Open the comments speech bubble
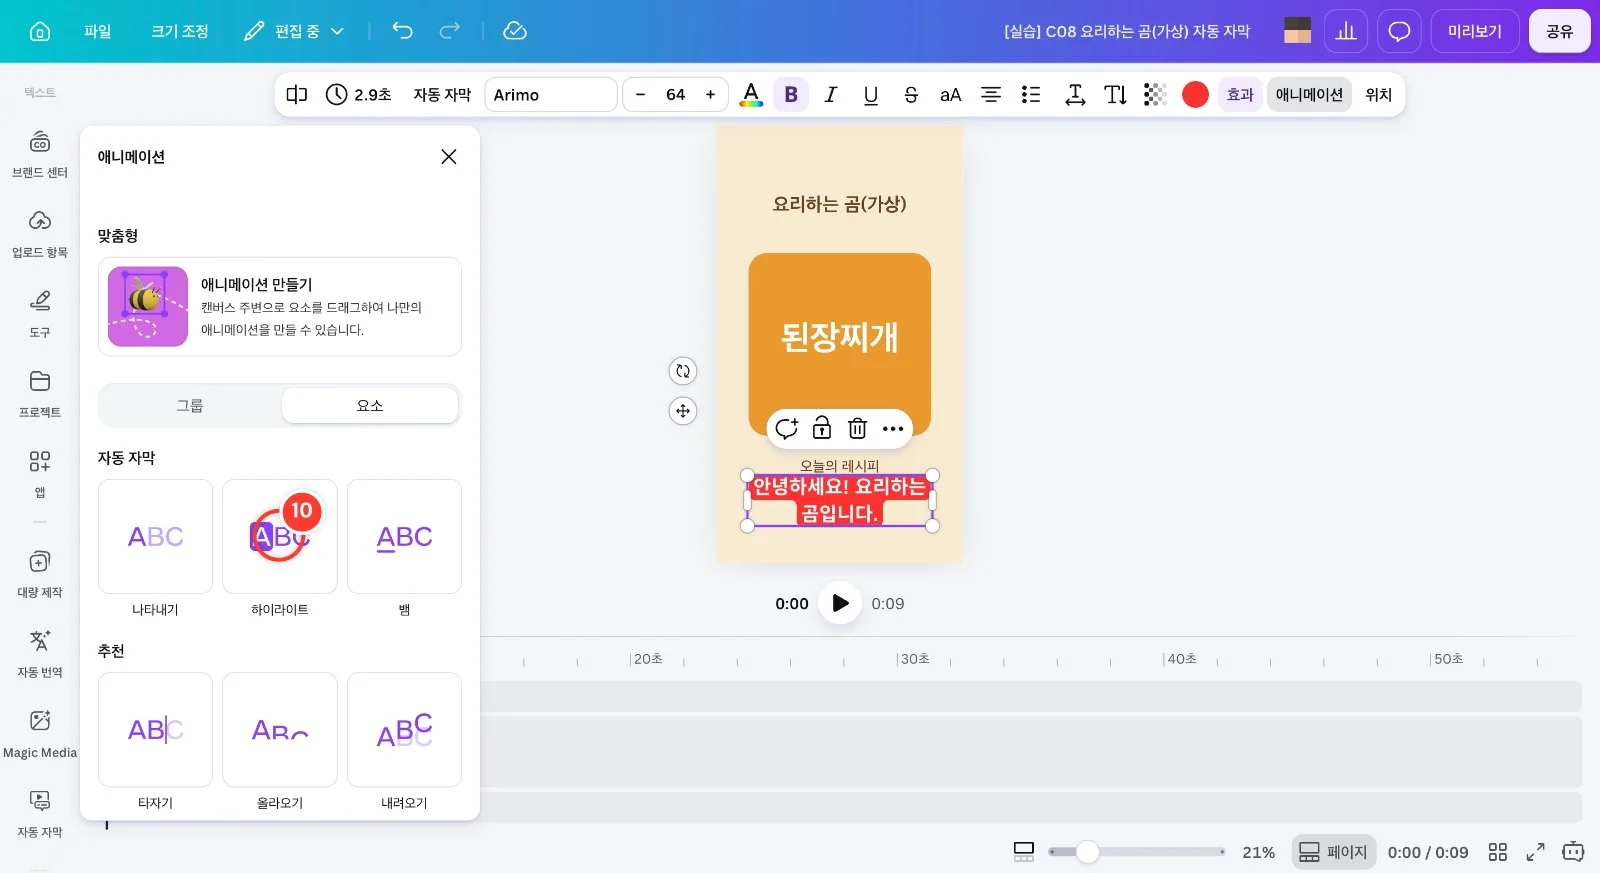This screenshot has height=873, width=1600. 1399,31
